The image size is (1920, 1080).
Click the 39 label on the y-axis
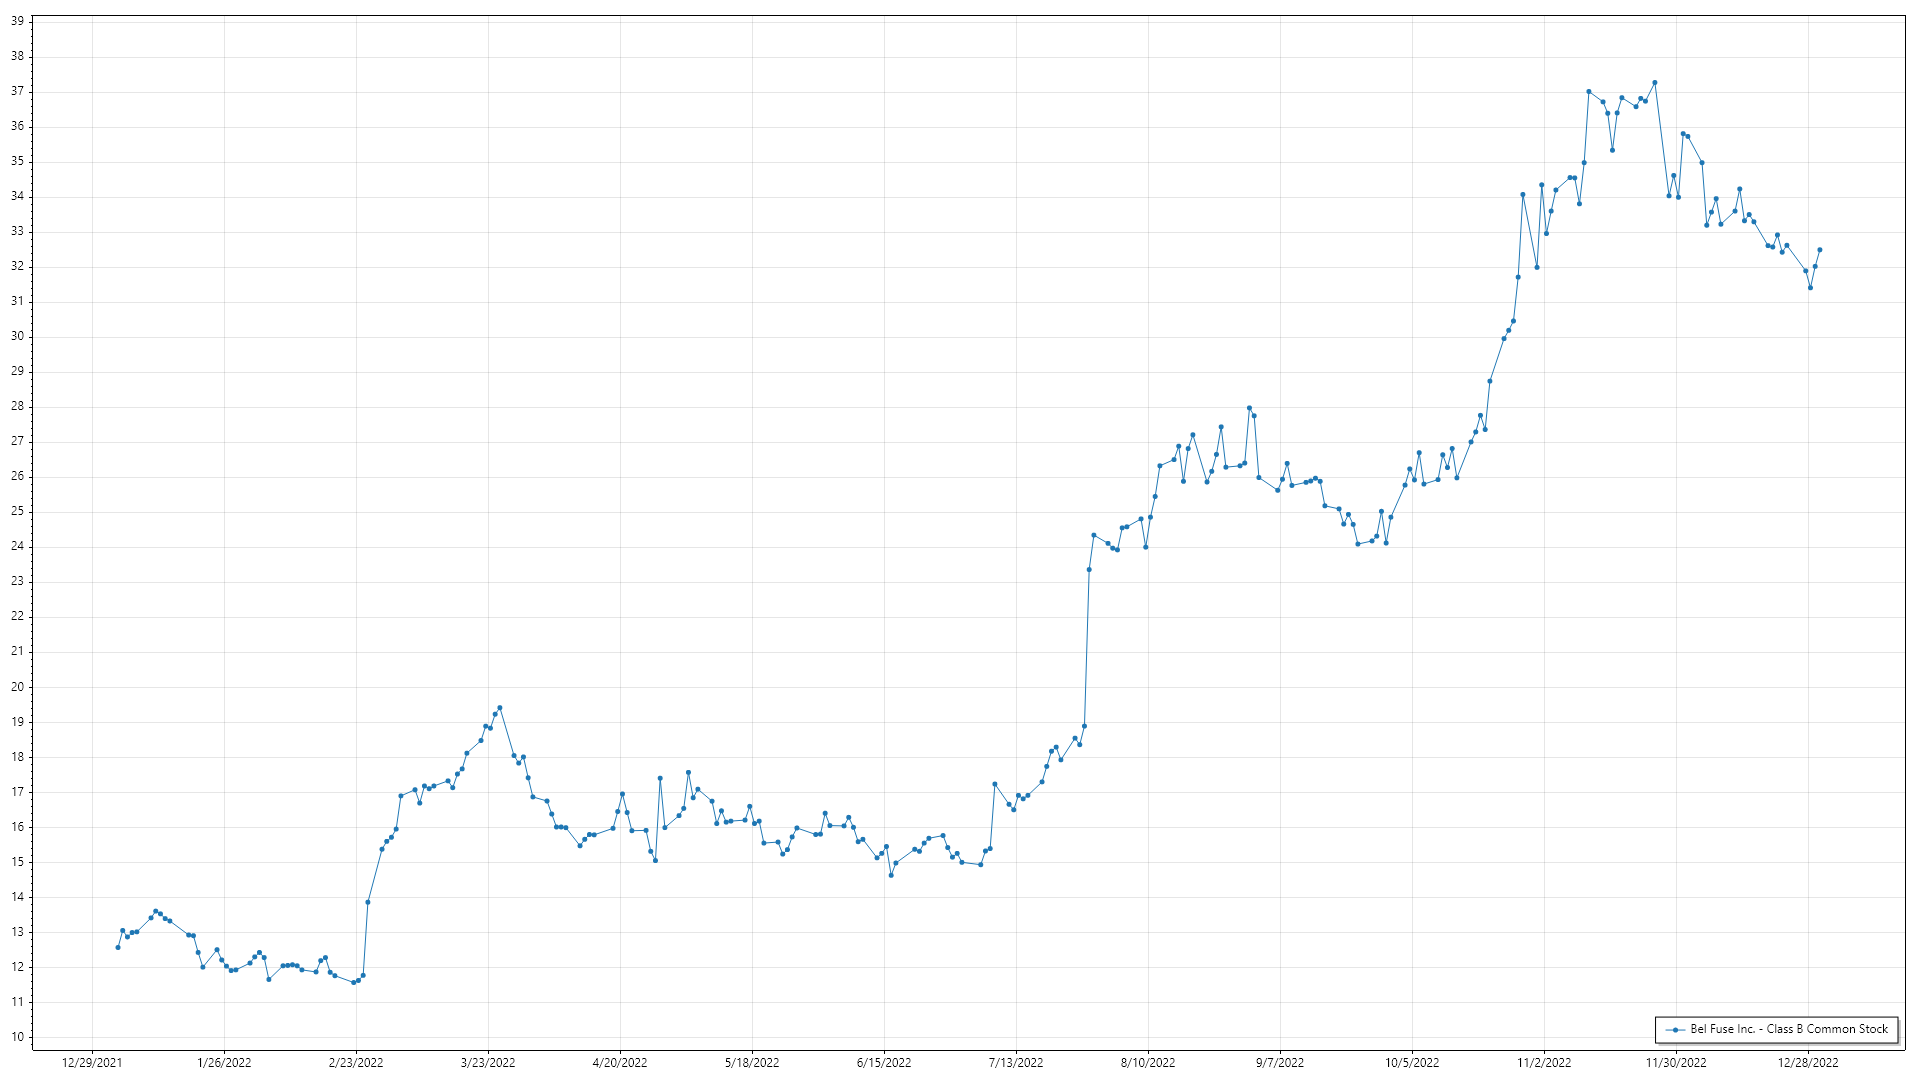click(17, 21)
